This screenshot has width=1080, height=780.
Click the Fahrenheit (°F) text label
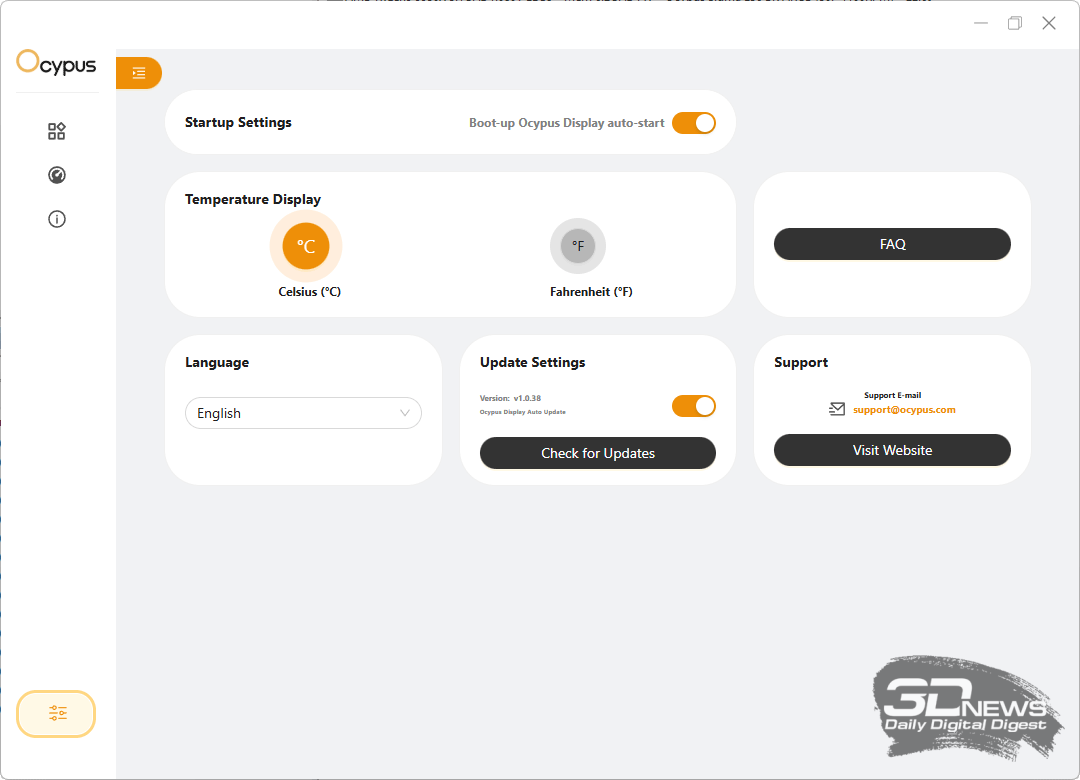point(591,292)
